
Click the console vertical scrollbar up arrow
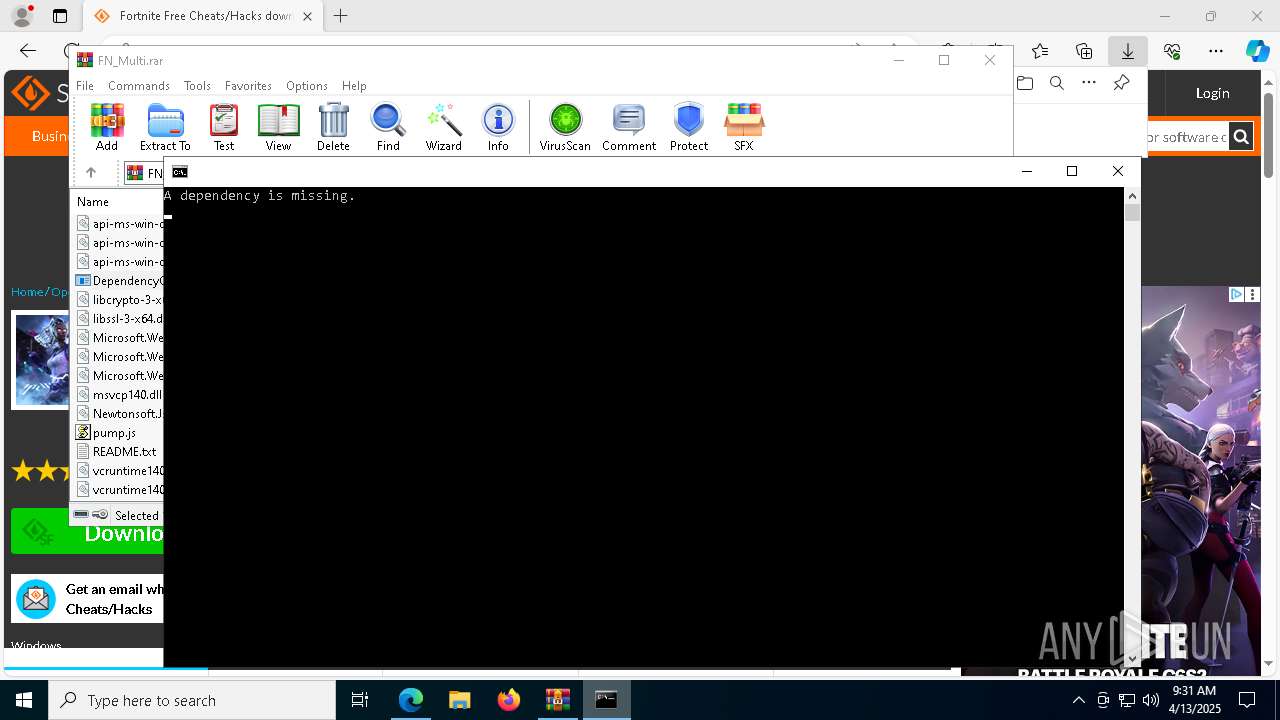coord(1132,195)
